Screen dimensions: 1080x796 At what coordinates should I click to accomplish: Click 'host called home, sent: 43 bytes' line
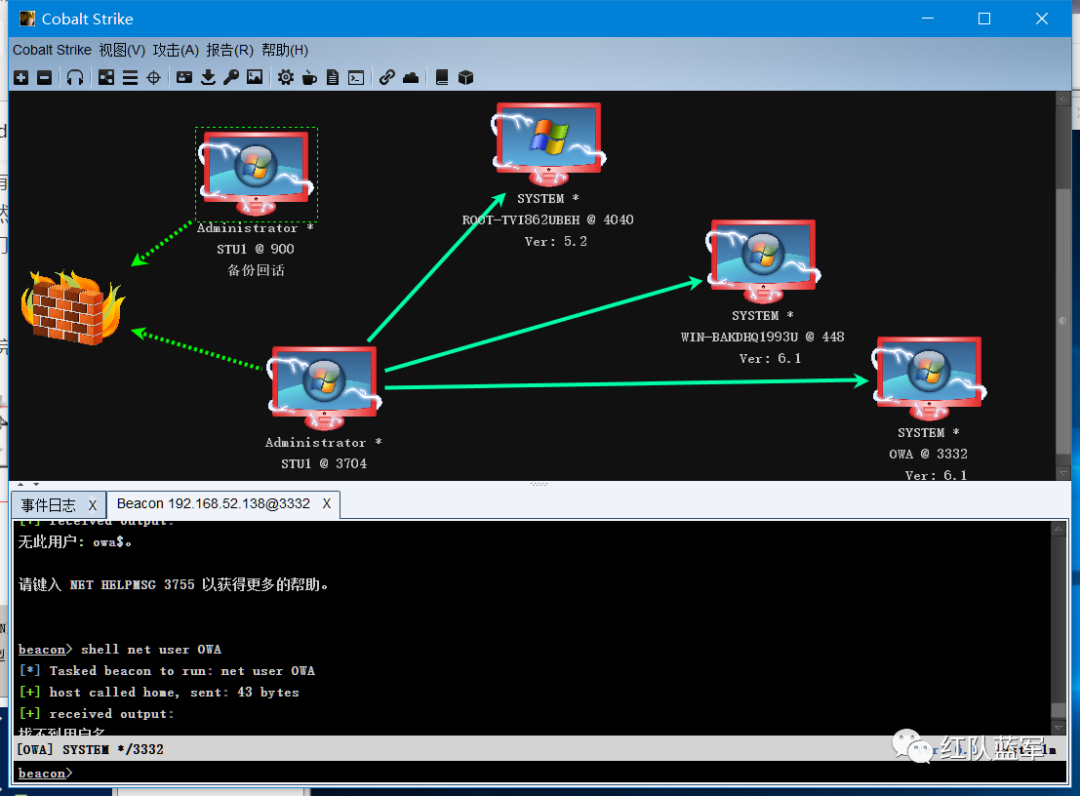pyautogui.click(x=174, y=692)
